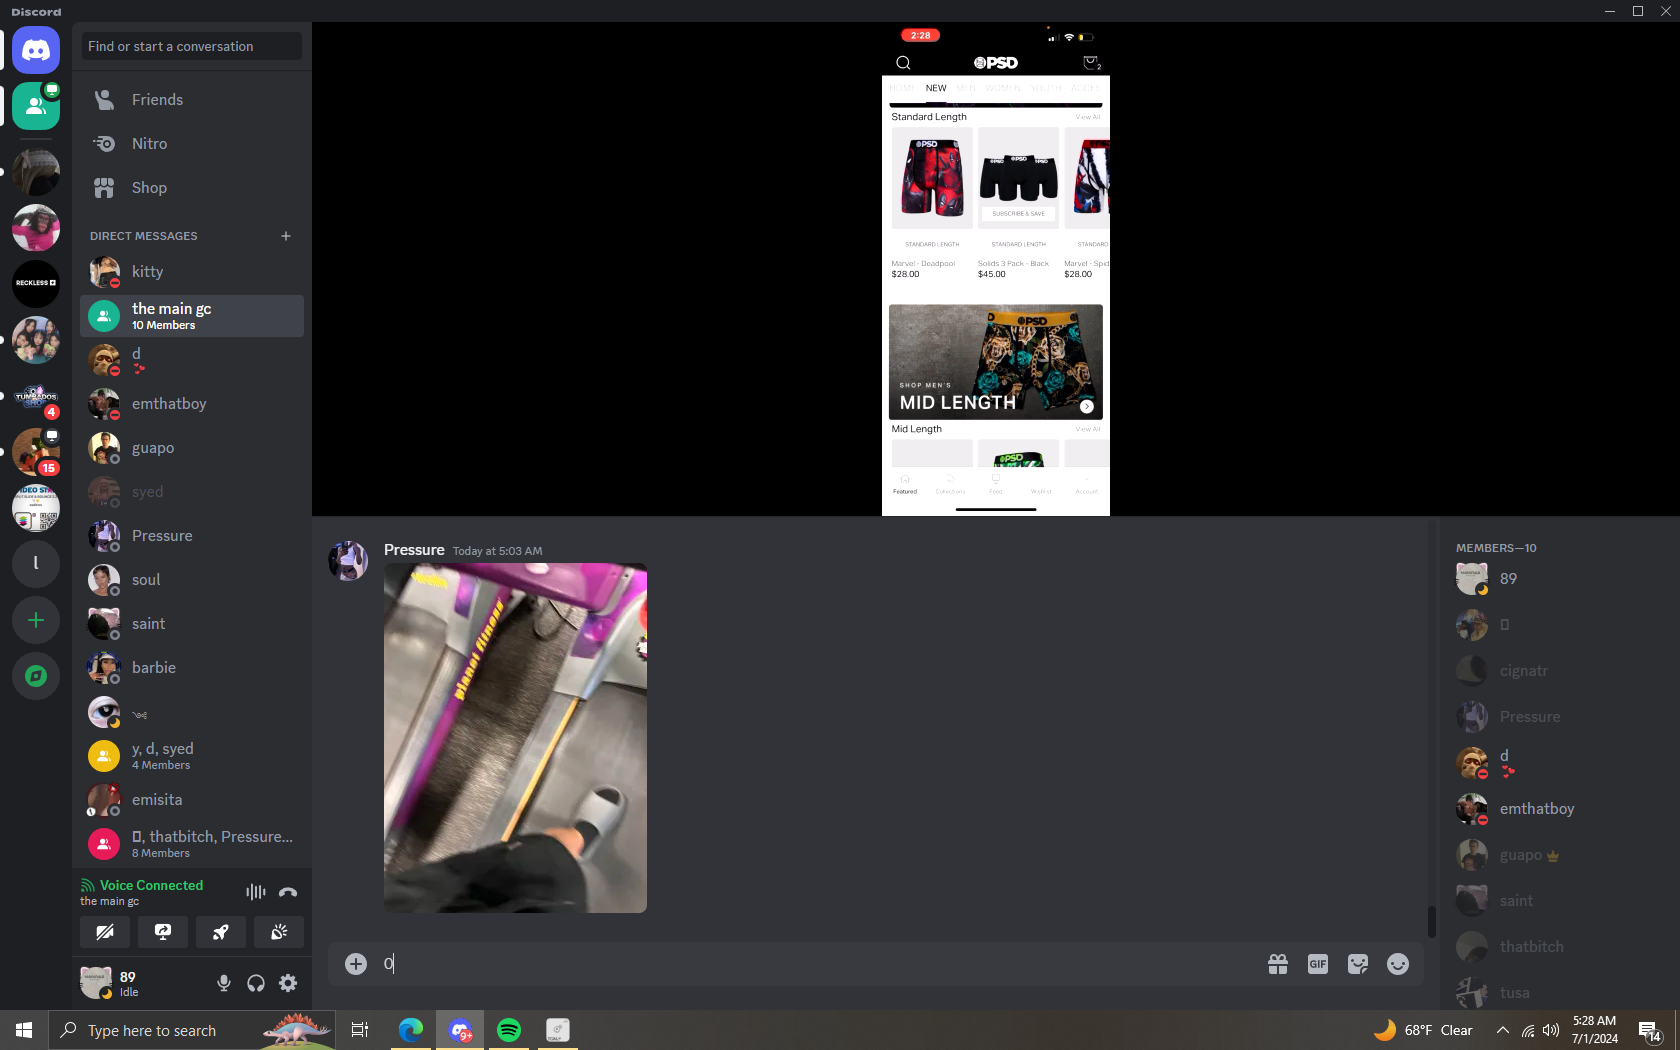Screen dimensions: 1680x1050
Task: Open the Shop page
Action: 192,188
